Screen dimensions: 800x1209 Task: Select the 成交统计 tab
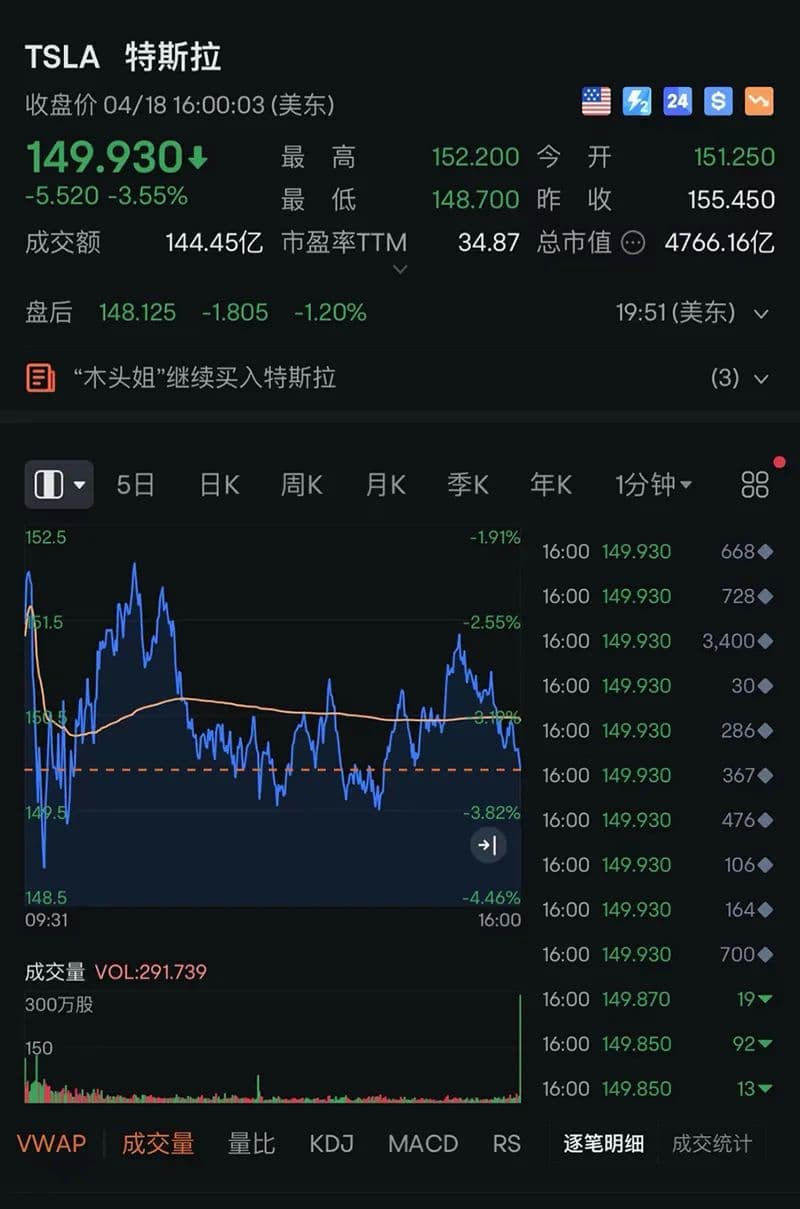pyautogui.click(x=711, y=1144)
